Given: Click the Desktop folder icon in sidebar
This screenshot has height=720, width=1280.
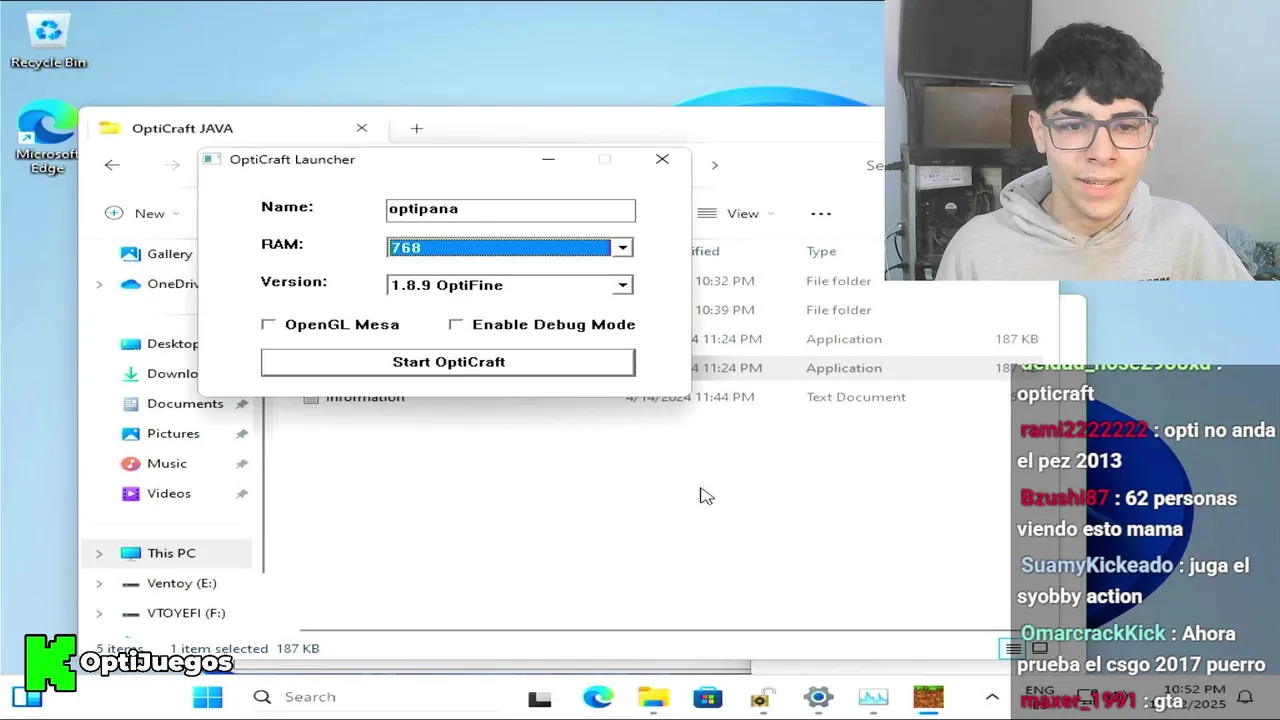Looking at the screenshot, I should 130,344.
